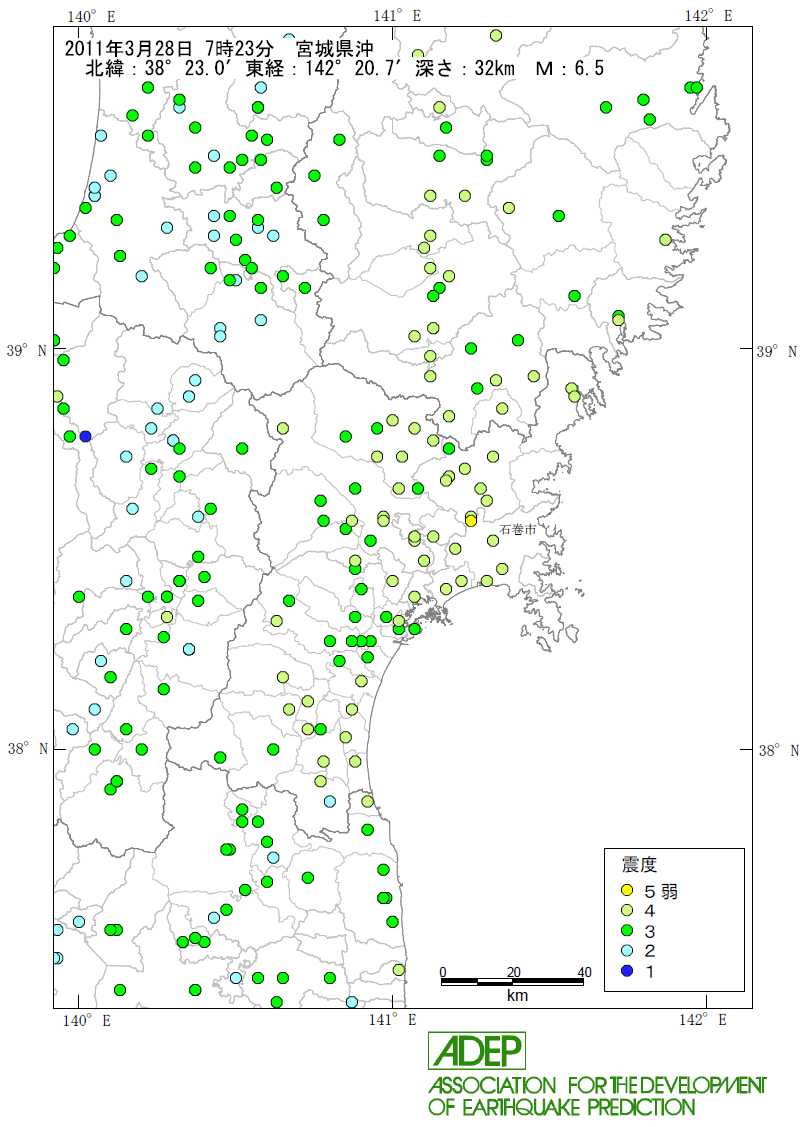Click the 石巻市 city label
The height and width of the screenshot is (1127, 805).
[x=518, y=530]
